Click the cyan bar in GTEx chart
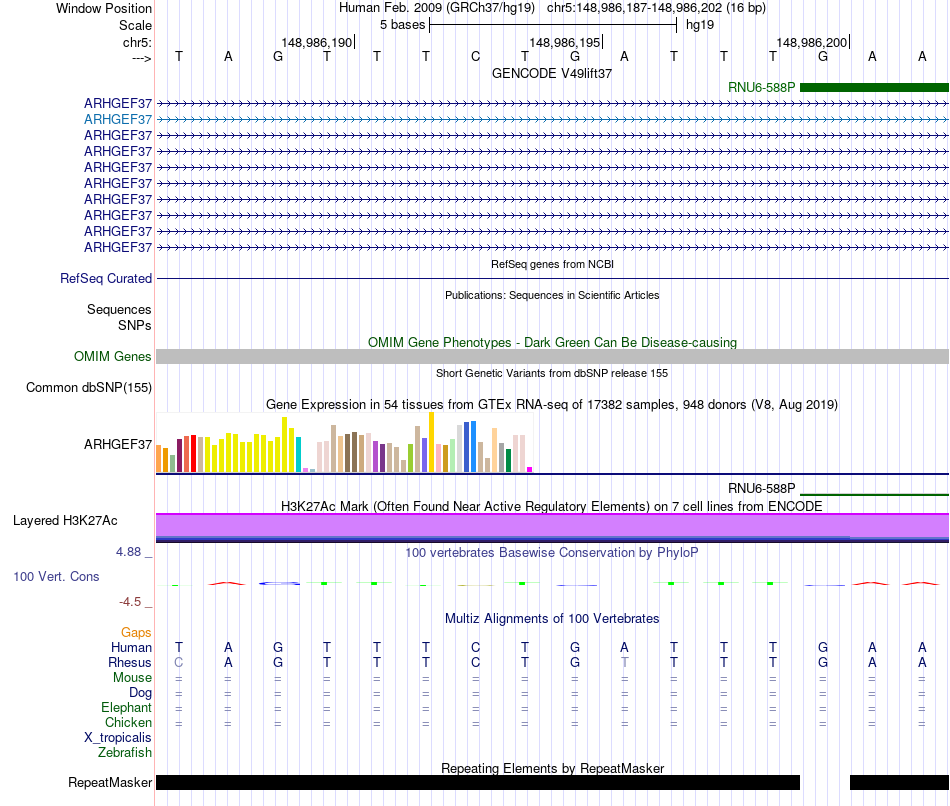Image resolution: width=950 pixels, height=806 pixels. click(298, 454)
